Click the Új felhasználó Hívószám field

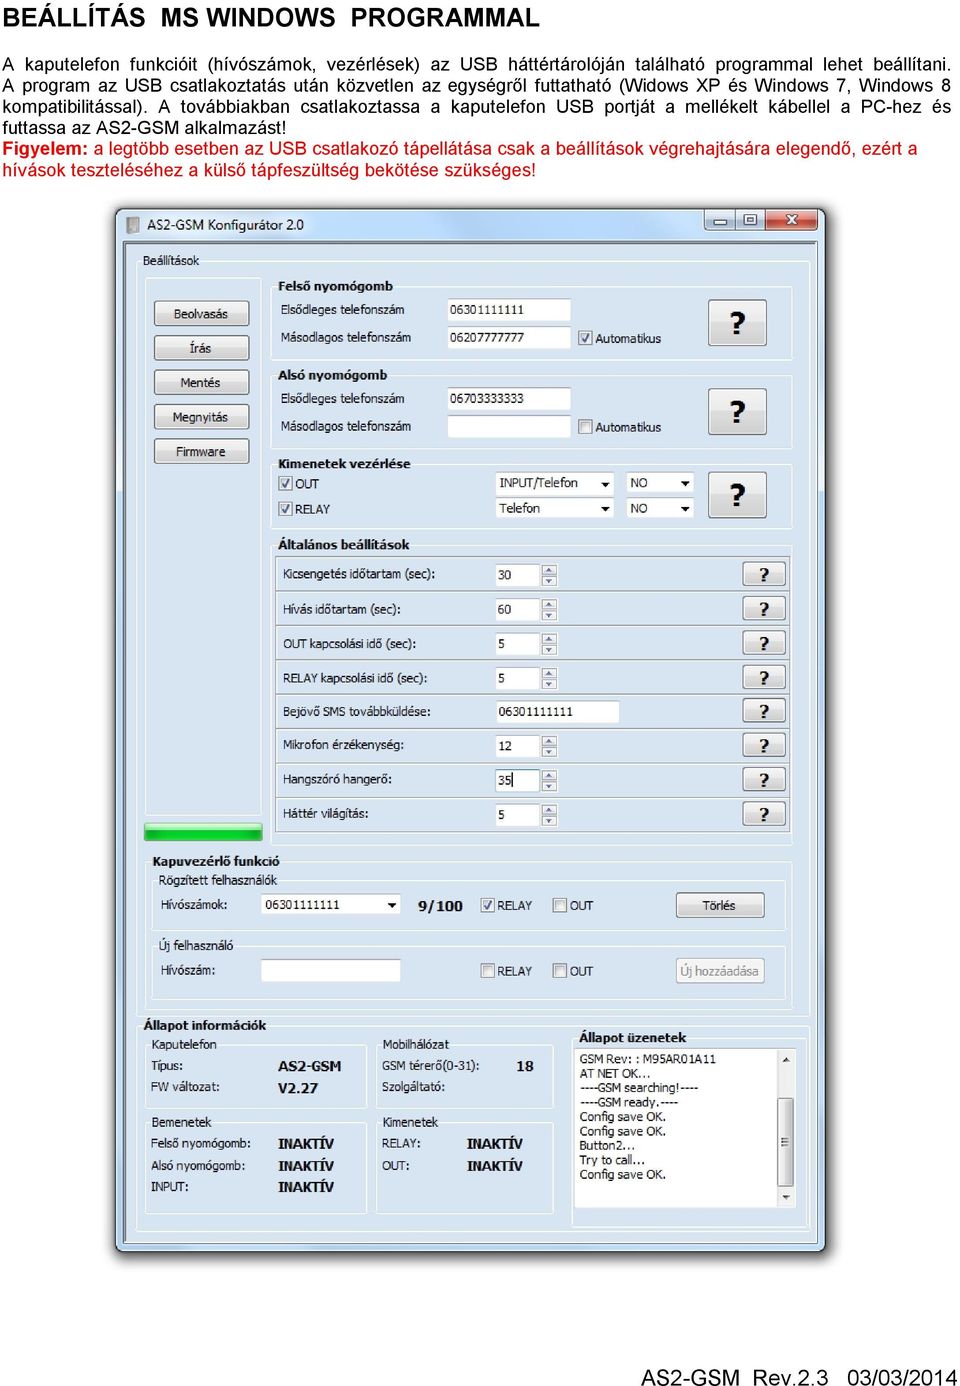(x=331, y=970)
